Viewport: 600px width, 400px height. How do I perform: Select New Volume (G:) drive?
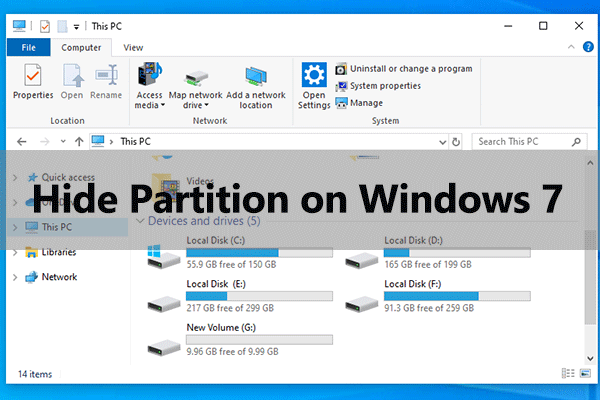pyautogui.click(x=240, y=340)
